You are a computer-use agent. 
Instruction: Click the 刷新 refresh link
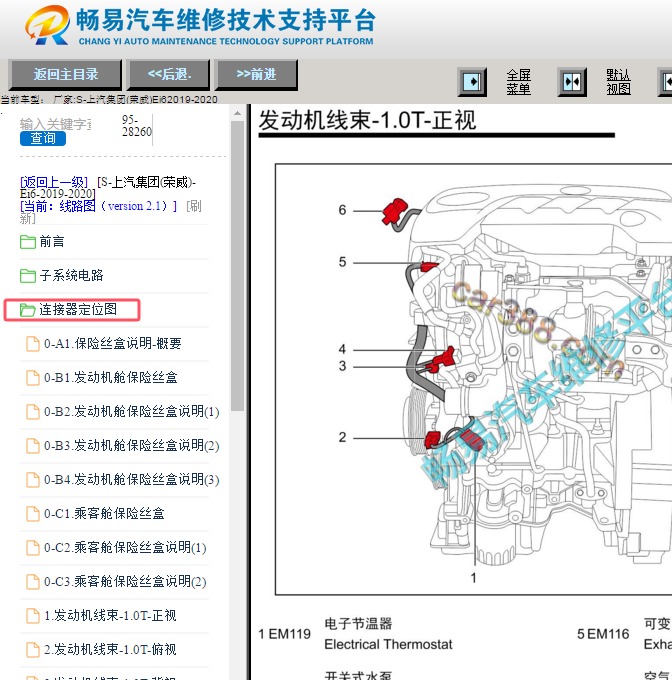(x=194, y=206)
